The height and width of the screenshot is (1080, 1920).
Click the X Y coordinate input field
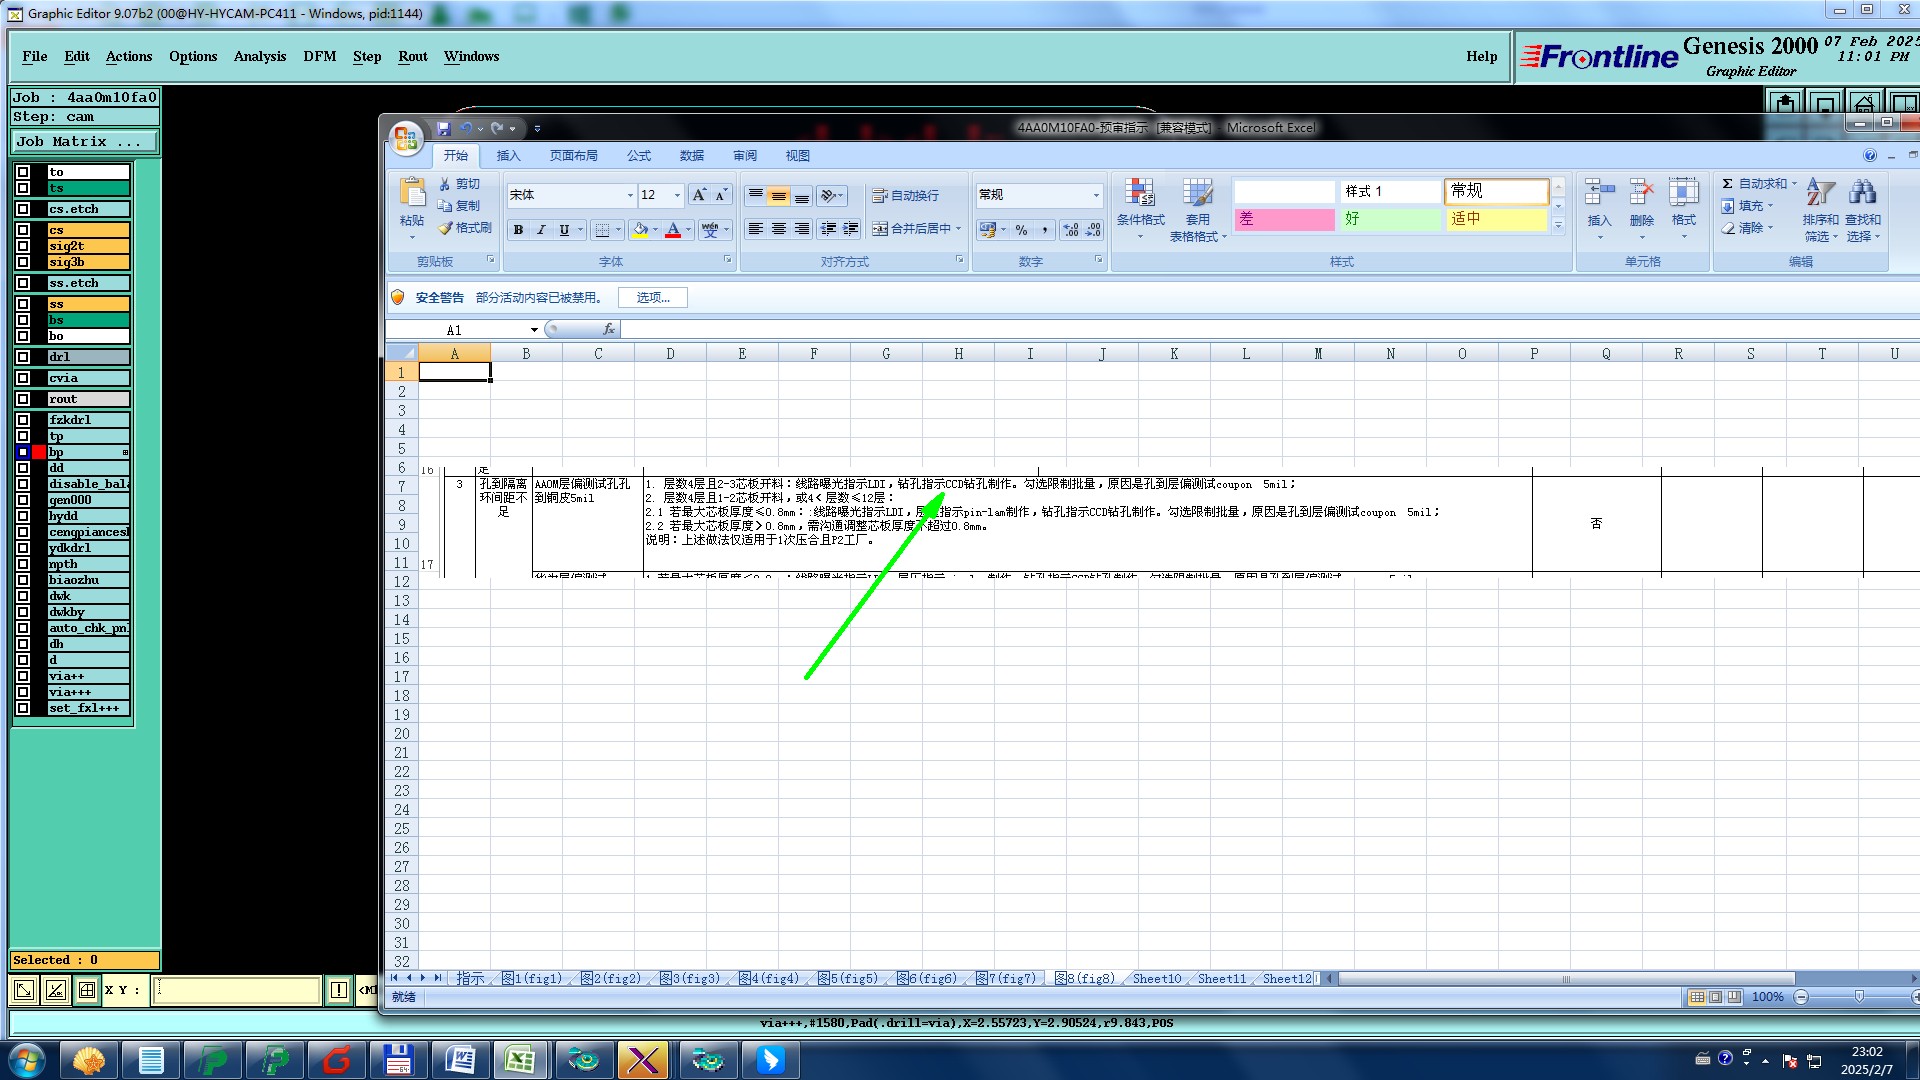[x=237, y=990]
